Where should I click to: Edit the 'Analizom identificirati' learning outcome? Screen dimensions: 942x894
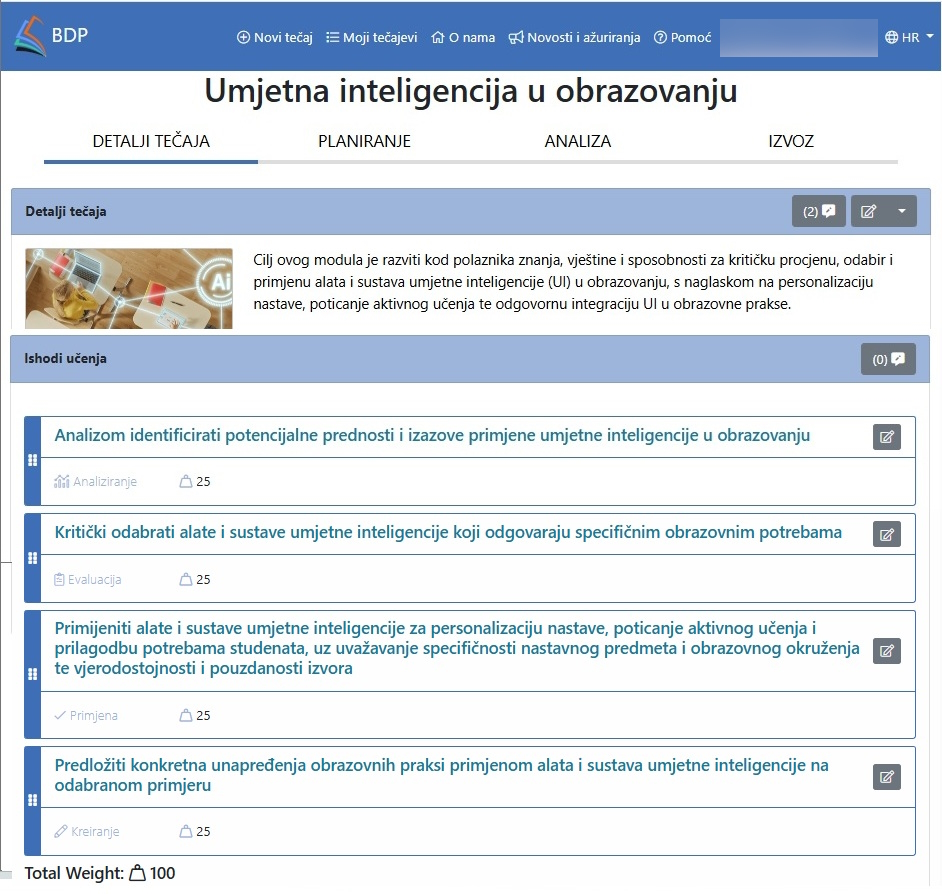(x=886, y=437)
